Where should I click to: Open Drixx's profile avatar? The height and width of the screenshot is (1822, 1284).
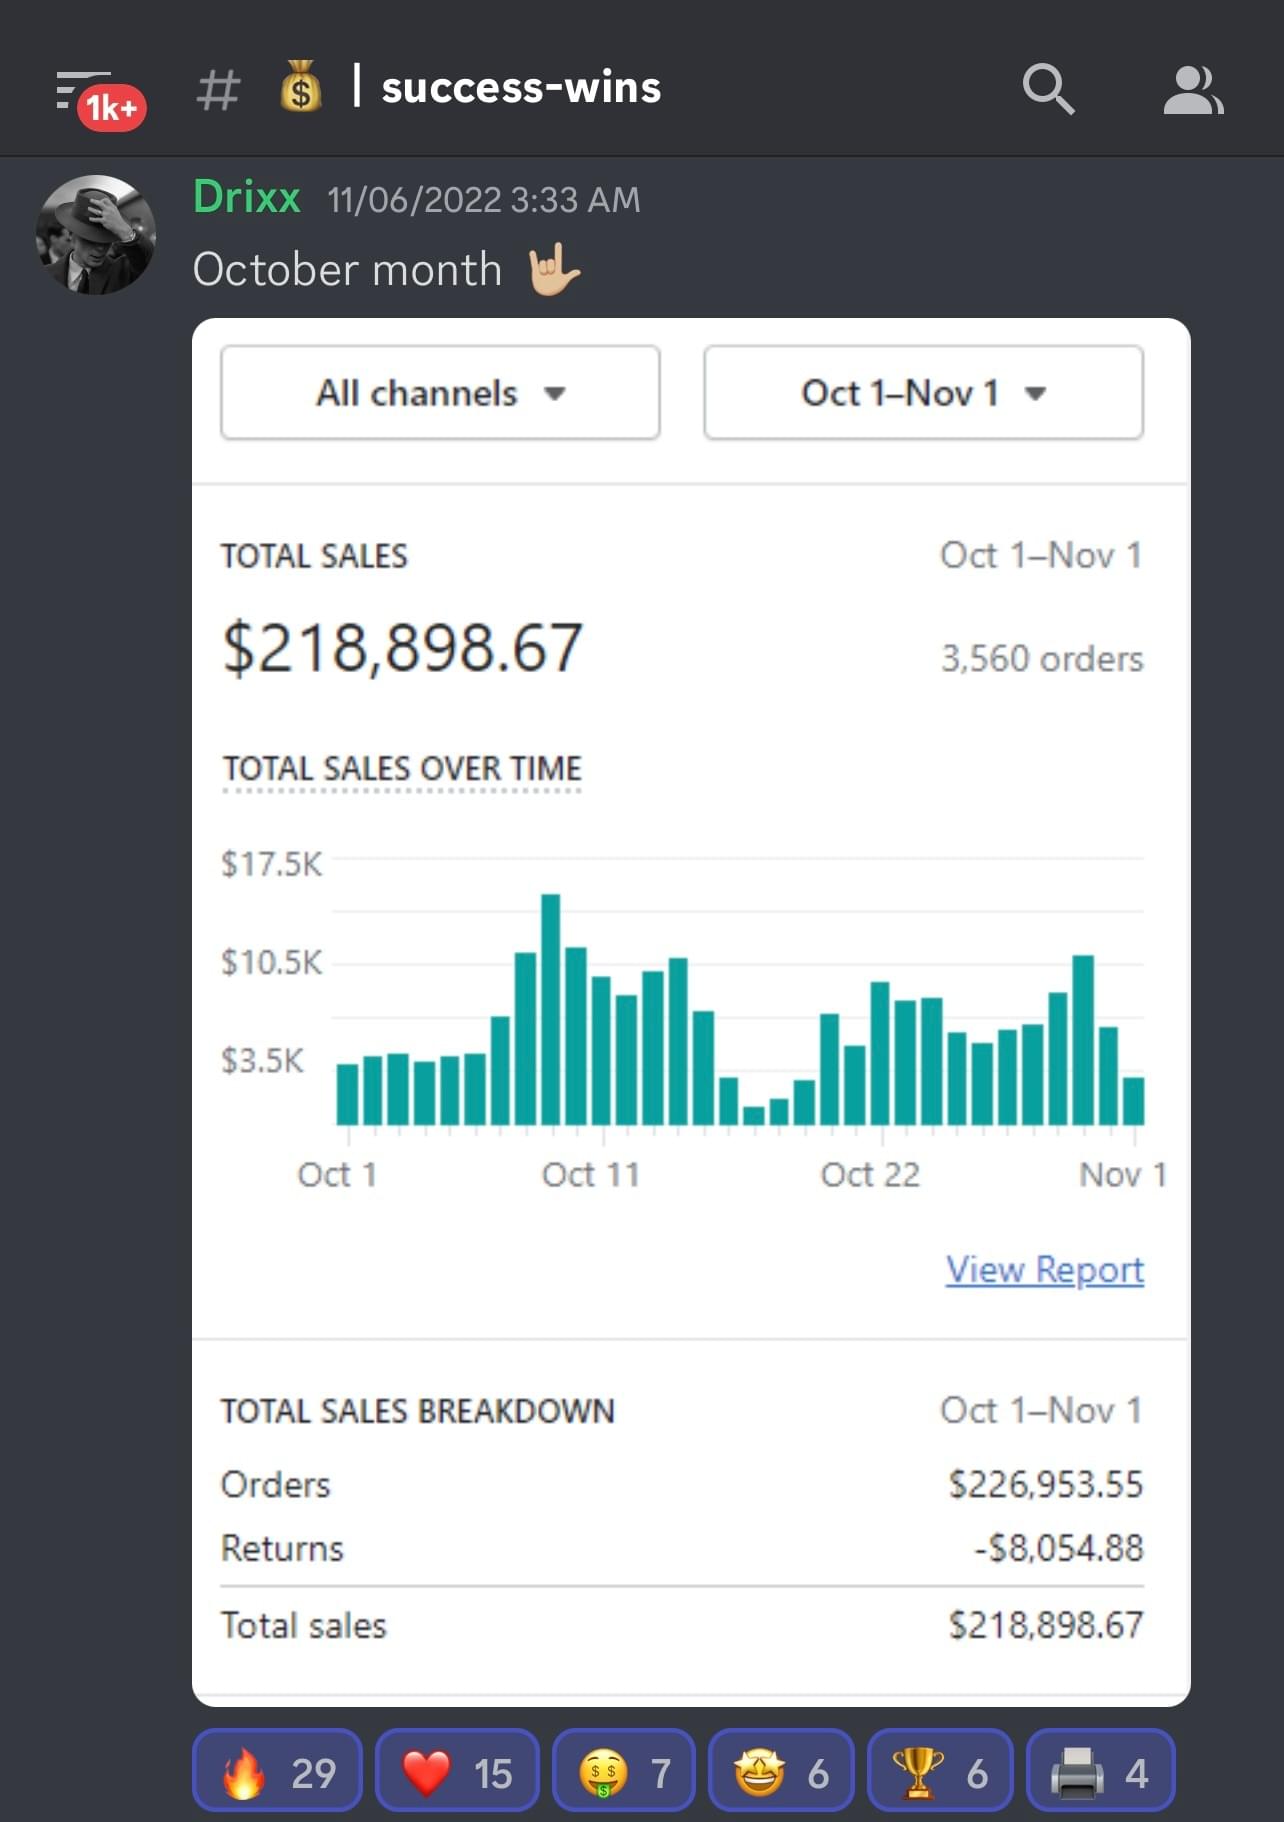pos(96,235)
